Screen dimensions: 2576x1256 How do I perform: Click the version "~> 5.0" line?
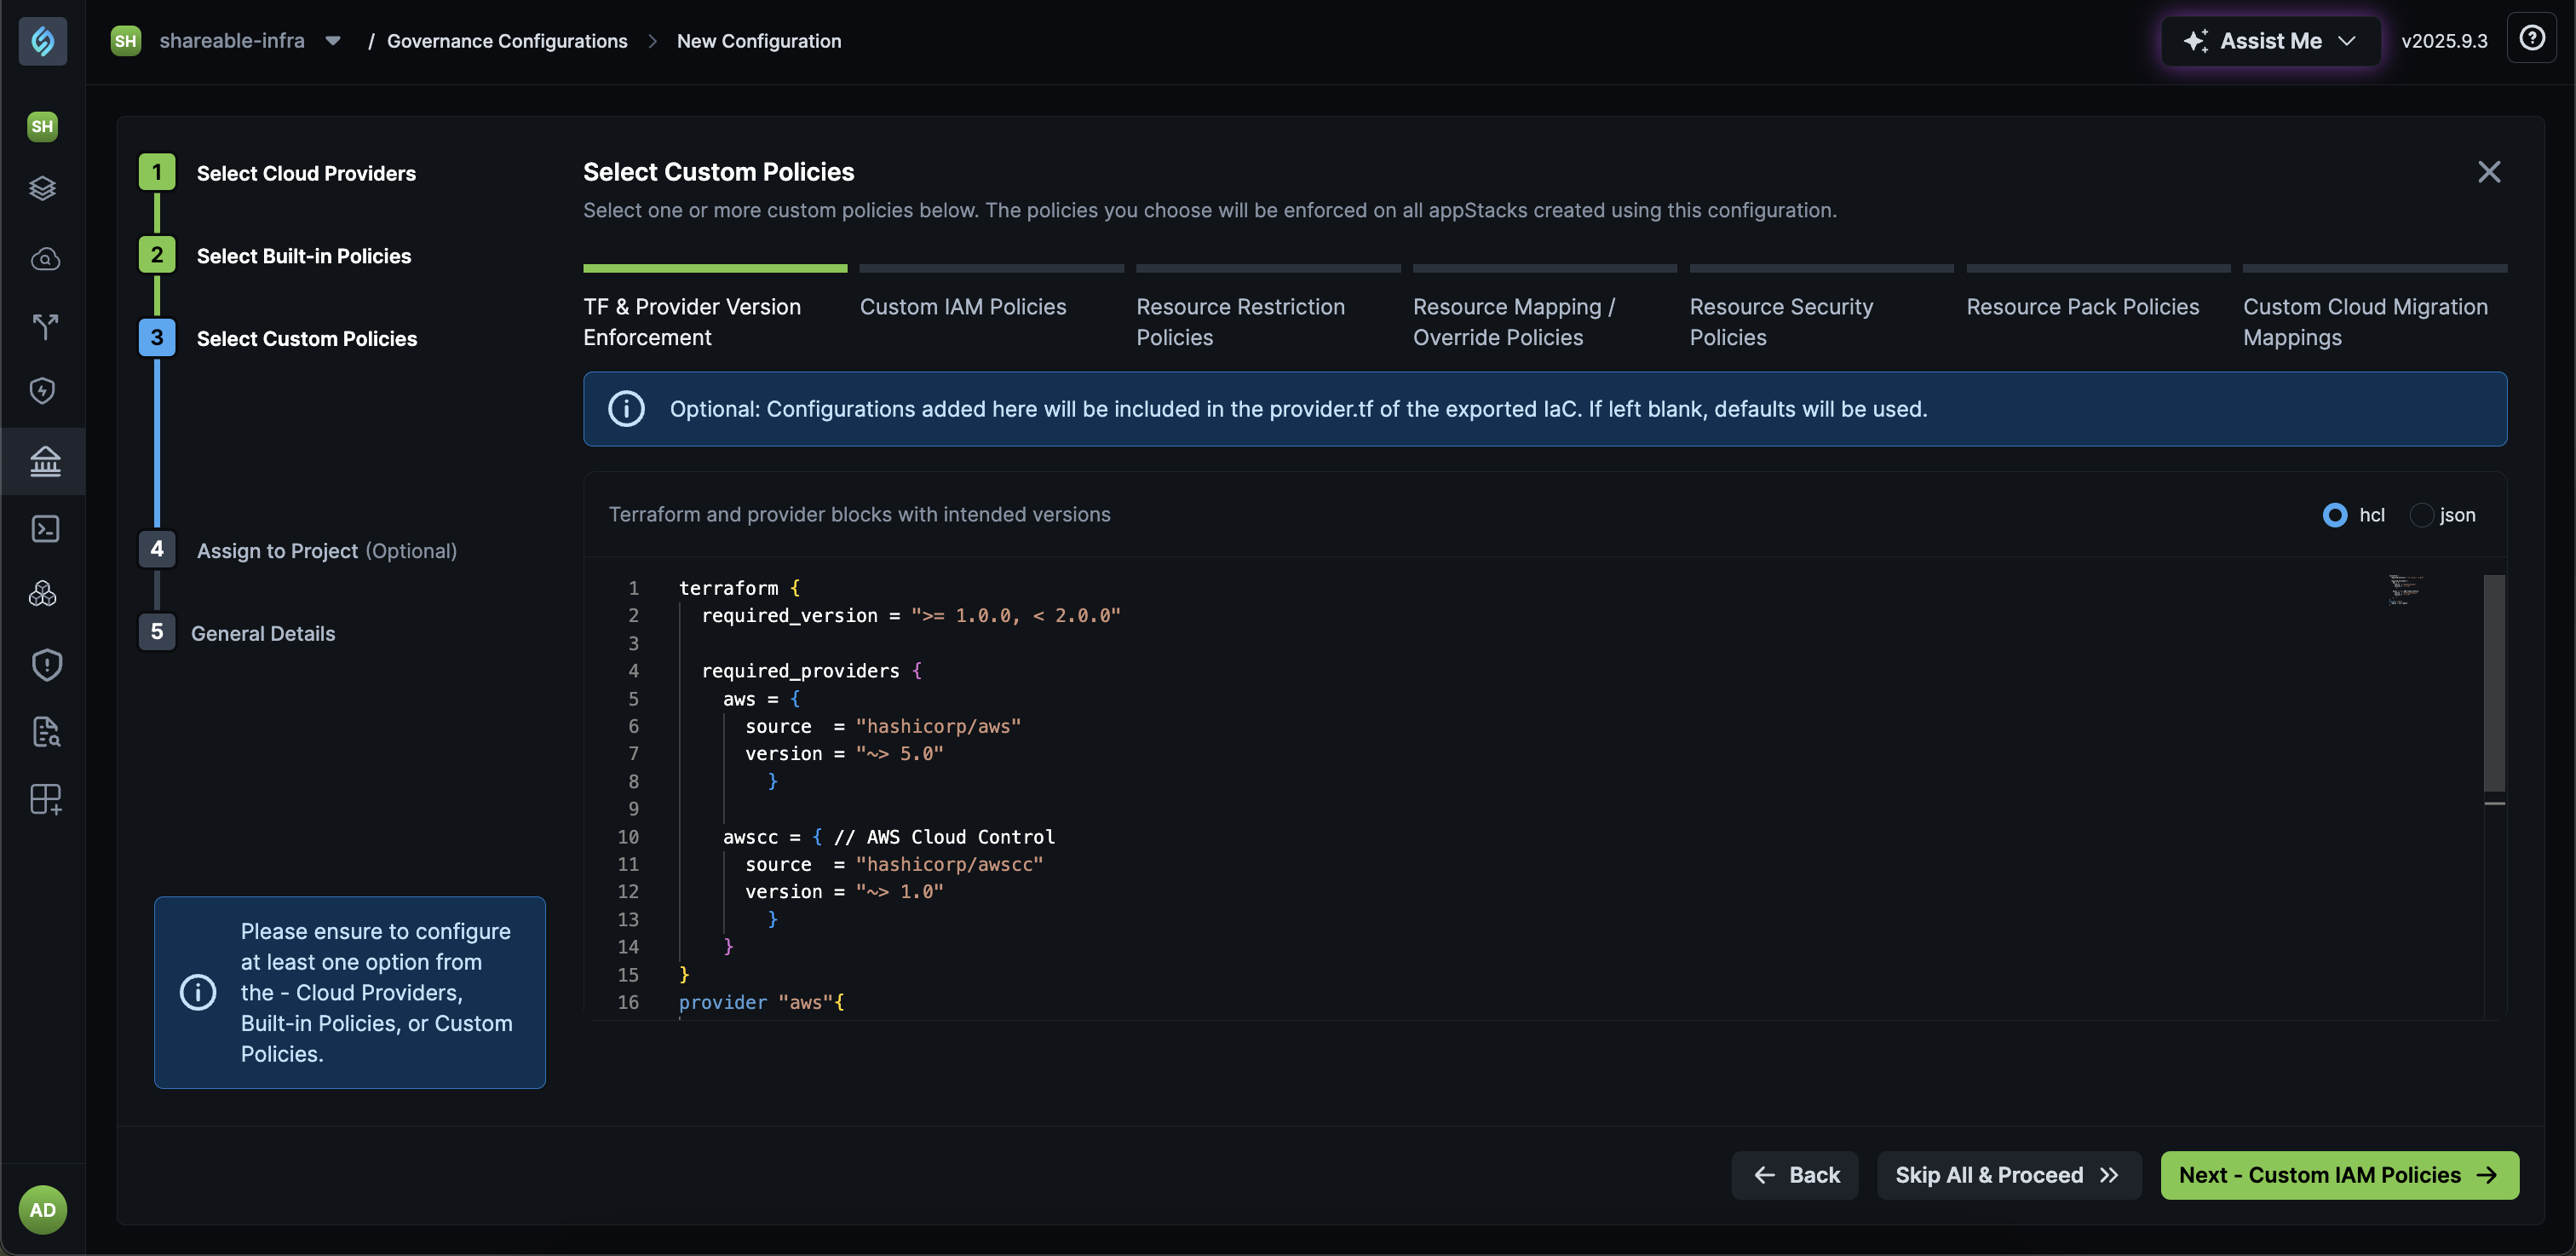[844, 754]
